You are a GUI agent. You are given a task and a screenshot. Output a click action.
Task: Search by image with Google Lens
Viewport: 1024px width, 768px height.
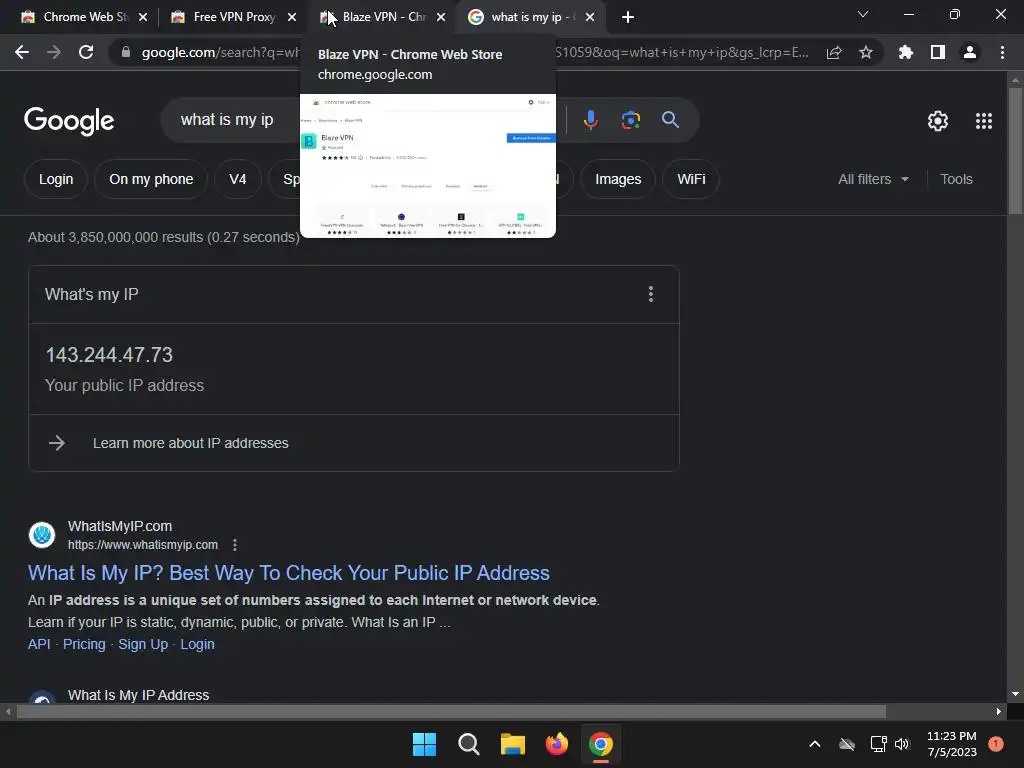[x=631, y=120]
